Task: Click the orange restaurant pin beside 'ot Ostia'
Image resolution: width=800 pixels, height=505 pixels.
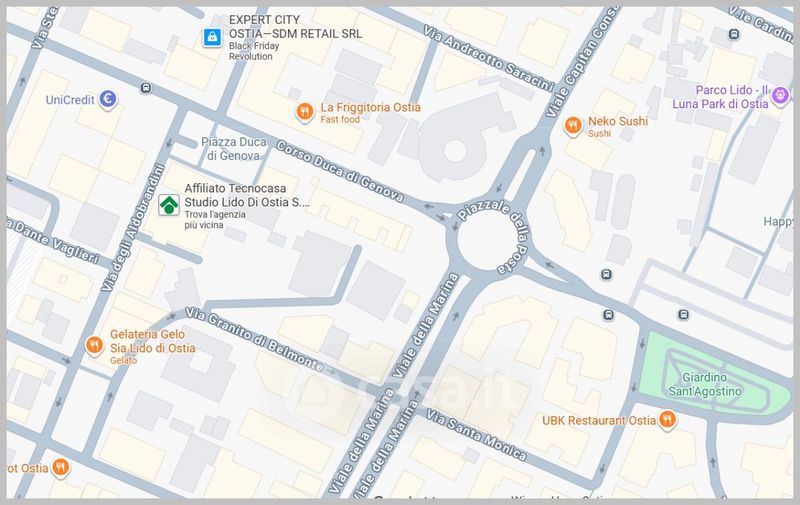Action: pyautogui.click(x=60, y=468)
